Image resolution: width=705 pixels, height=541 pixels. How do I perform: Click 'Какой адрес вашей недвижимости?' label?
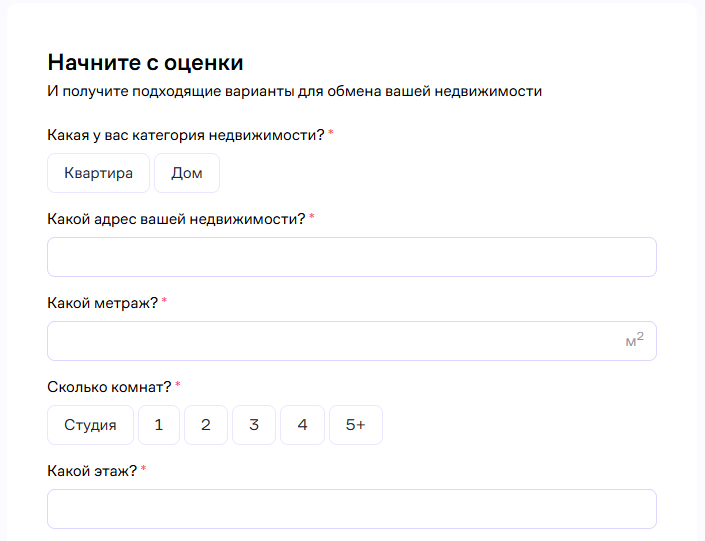tap(176, 218)
